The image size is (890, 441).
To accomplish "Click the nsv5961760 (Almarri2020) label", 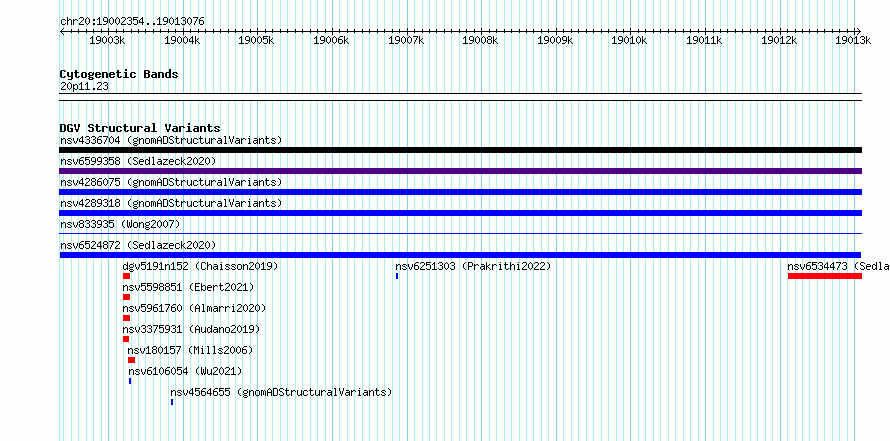I will tap(194, 308).
